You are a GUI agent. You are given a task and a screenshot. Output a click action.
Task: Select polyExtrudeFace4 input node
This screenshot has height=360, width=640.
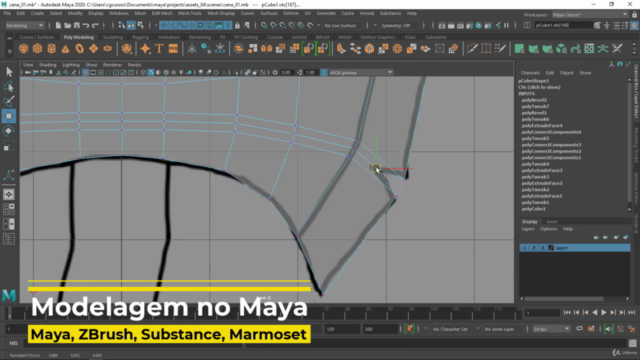542,126
